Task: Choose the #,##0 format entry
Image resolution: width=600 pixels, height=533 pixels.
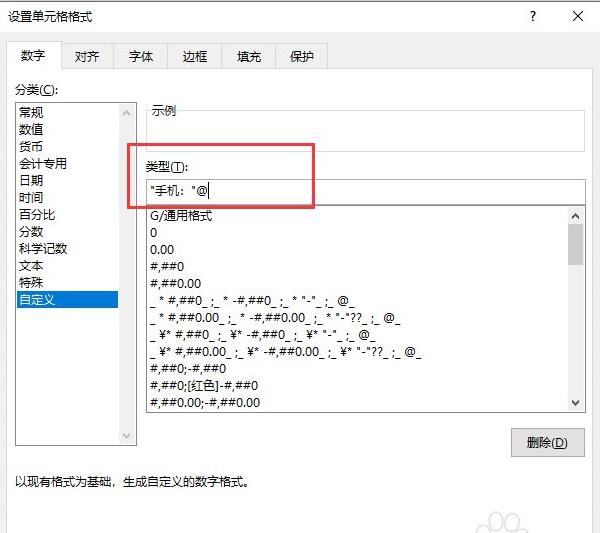Action: pyautogui.click(x=358, y=266)
